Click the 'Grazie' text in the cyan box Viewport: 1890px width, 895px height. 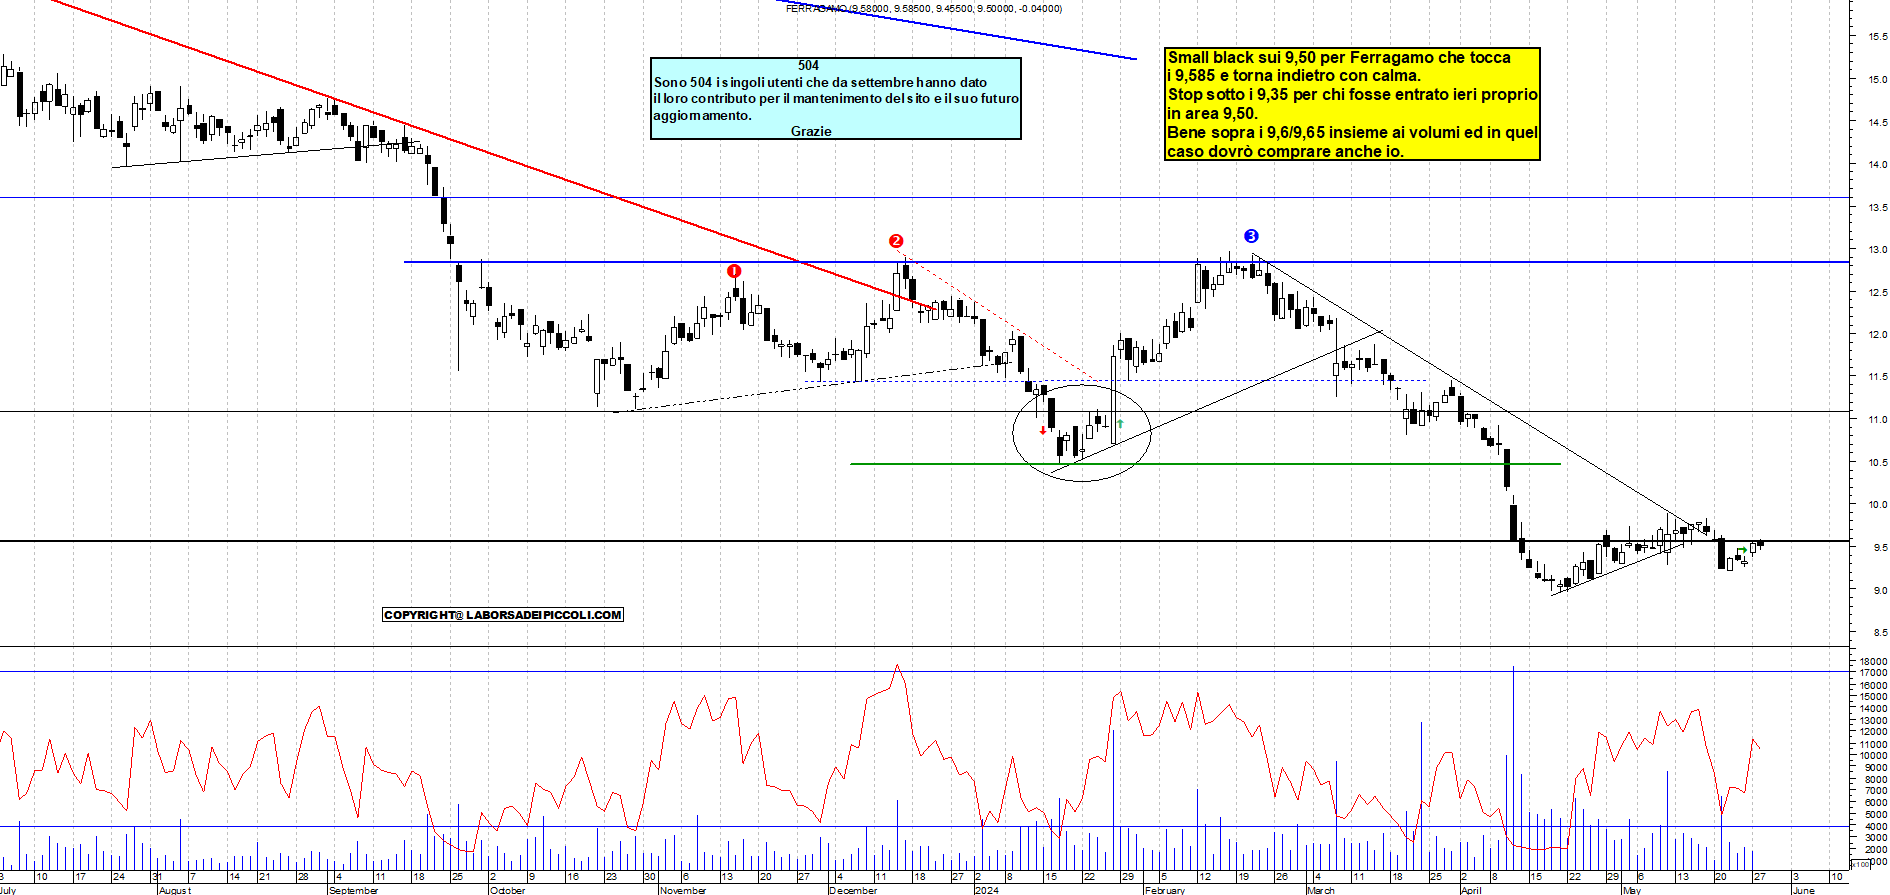(x=811, y=131)
